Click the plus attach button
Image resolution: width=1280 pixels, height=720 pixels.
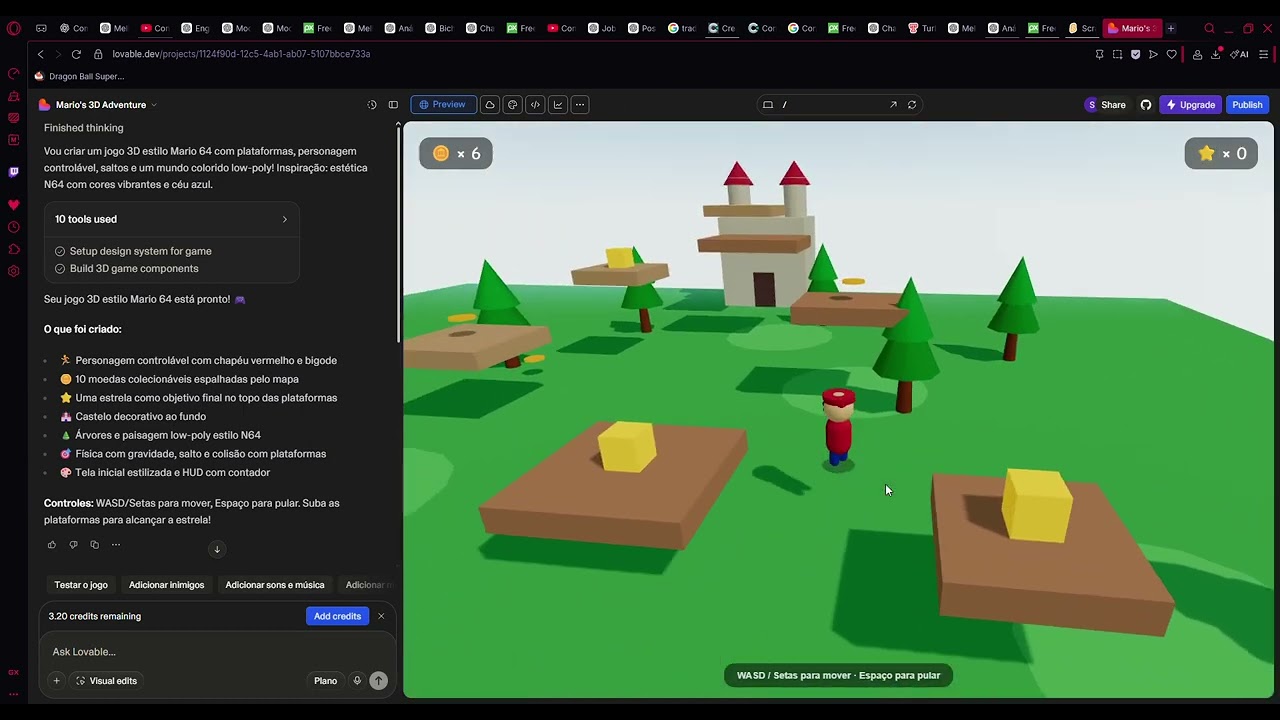[56, 681]
